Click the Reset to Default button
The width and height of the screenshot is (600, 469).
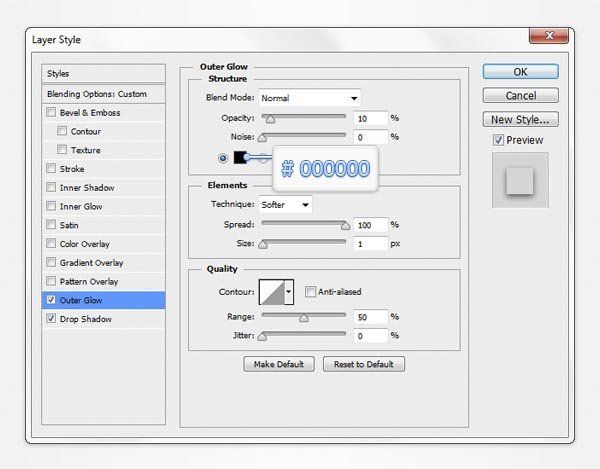click(x=364, y=364)
